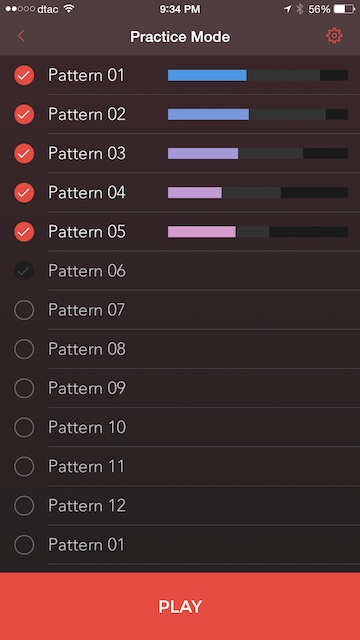Enable Pattern 07 circle checkbox

pyautogui.click(x=24, y=310)
